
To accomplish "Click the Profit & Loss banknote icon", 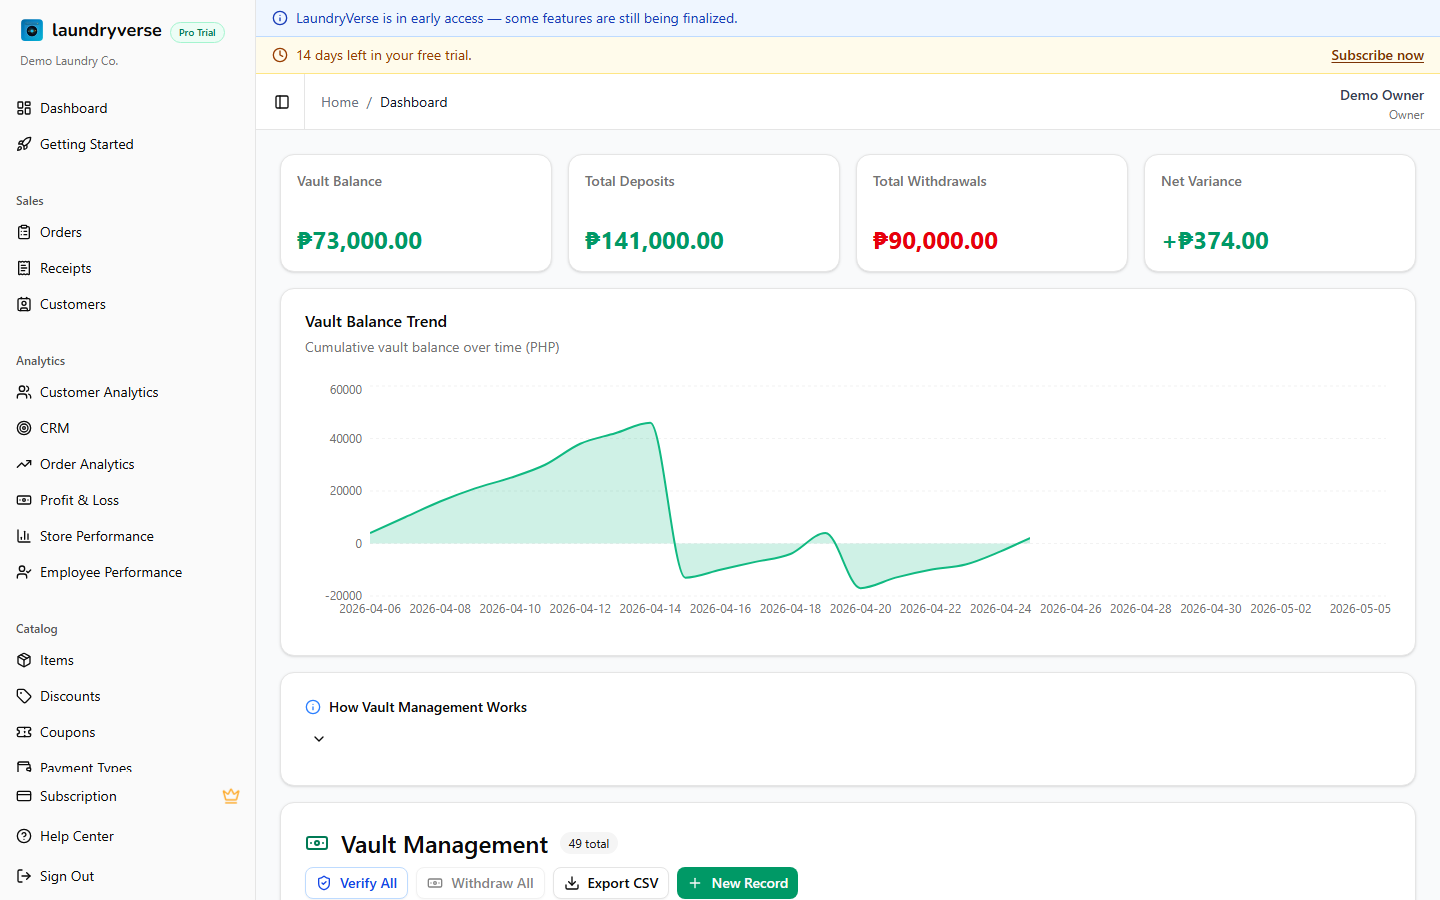I will click(24, 500).
